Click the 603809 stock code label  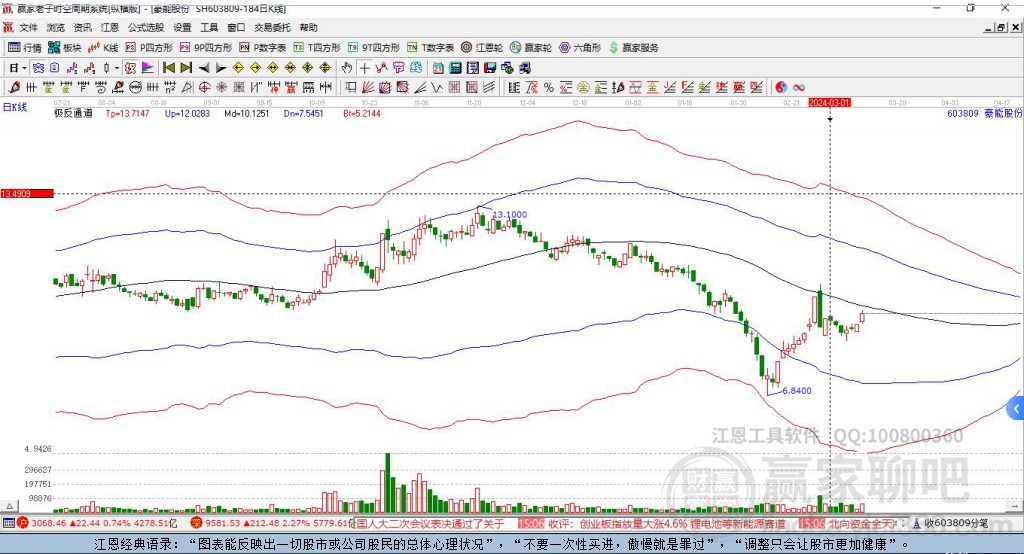pyautogui.click(x=963, y=113)
